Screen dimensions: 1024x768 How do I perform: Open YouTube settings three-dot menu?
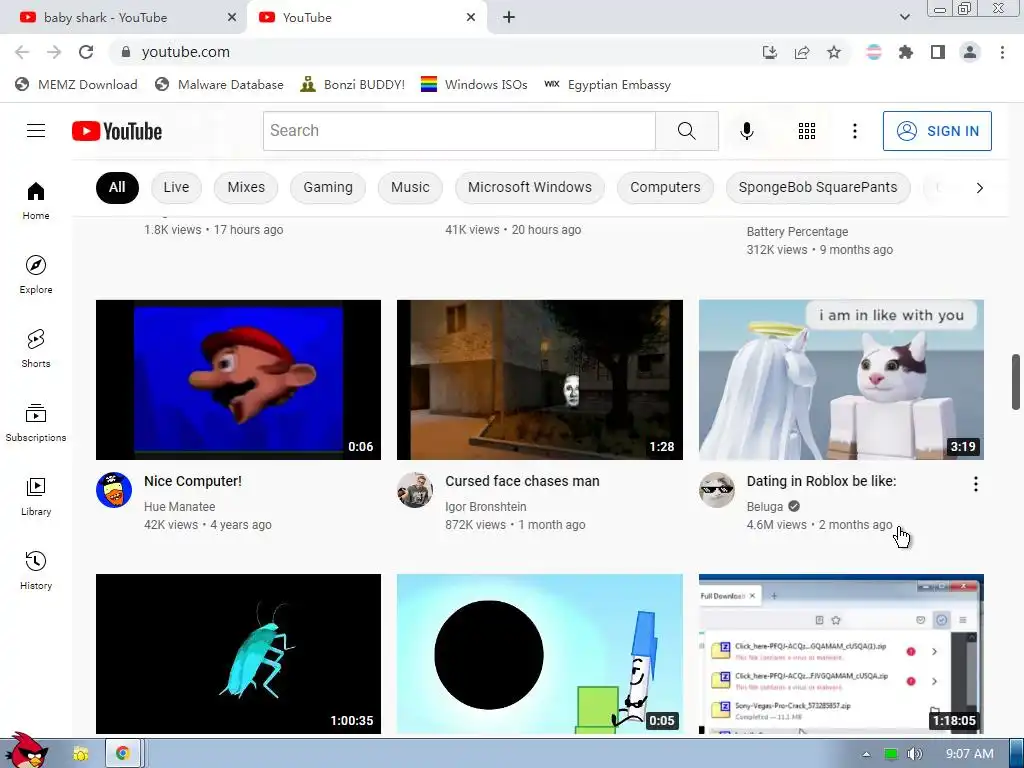(854, 131)
